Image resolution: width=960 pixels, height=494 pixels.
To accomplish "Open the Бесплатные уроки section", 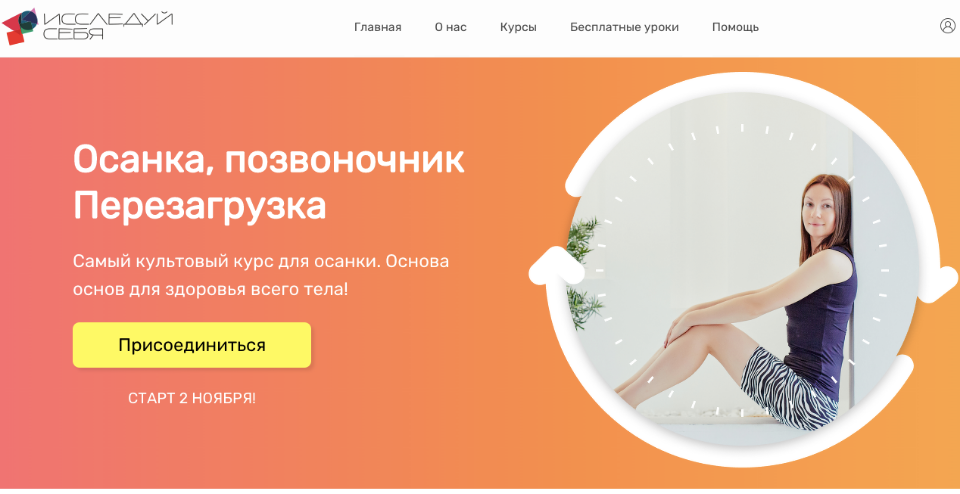I will tap(624, 27).
